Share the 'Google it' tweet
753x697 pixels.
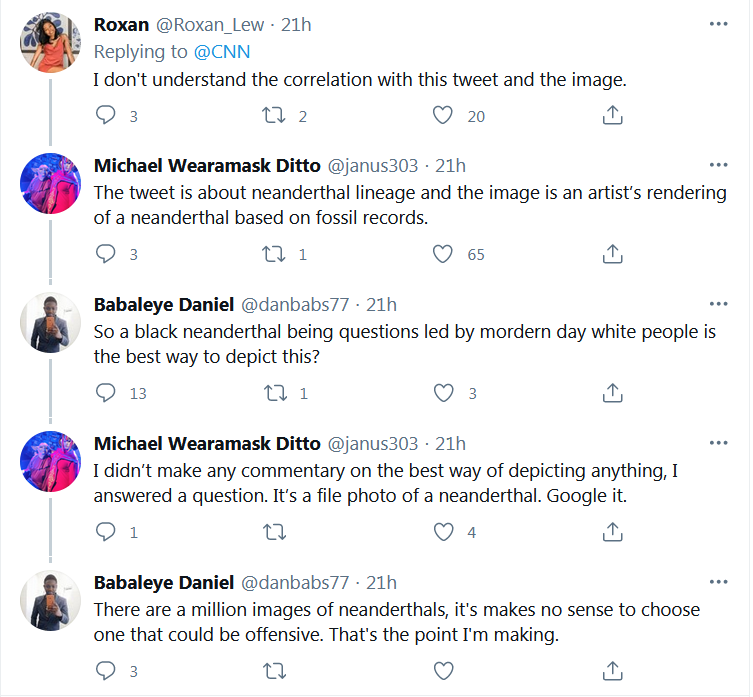pos(612,531)
